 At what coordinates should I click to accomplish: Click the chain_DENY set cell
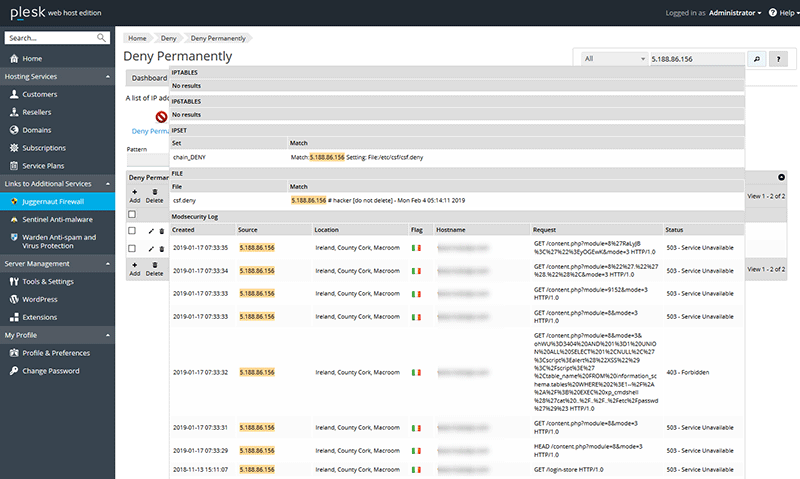(x=189, y=157)
